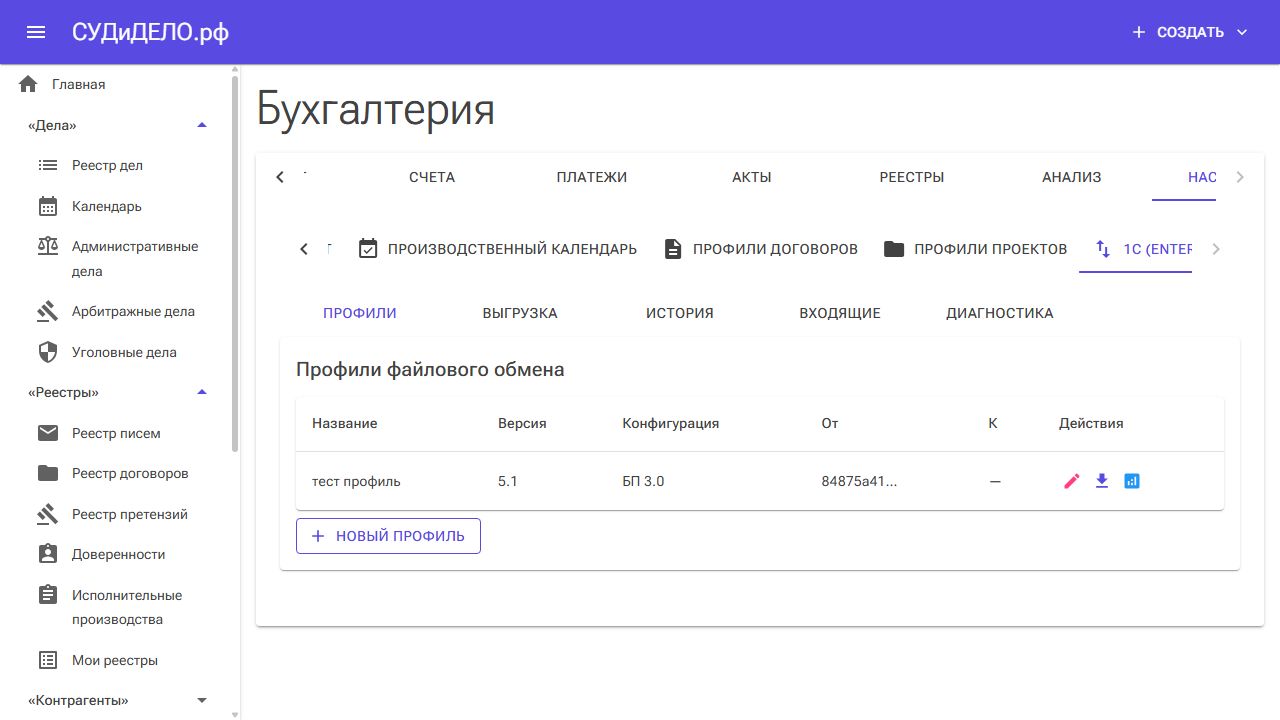Open тест профиль chart report icon
This screenshot has height=720, width=1280.
[1132, 481]
